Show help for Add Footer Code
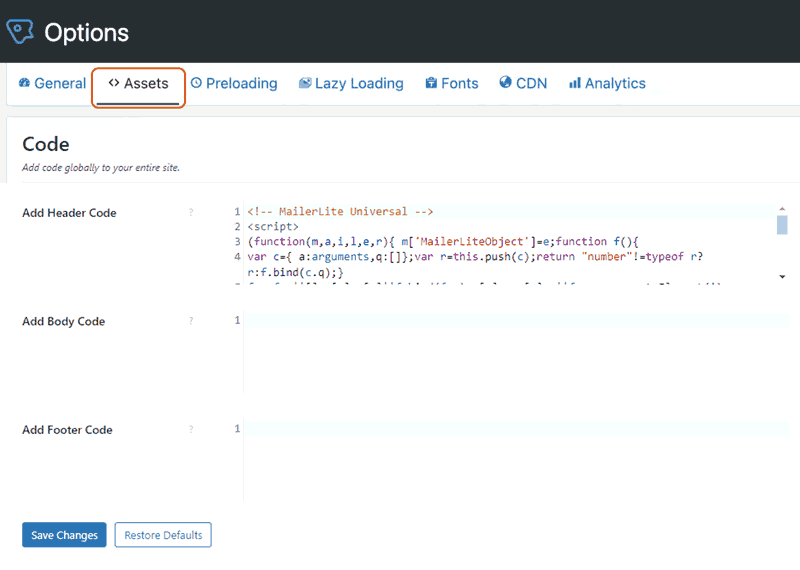 pos(191,430)
